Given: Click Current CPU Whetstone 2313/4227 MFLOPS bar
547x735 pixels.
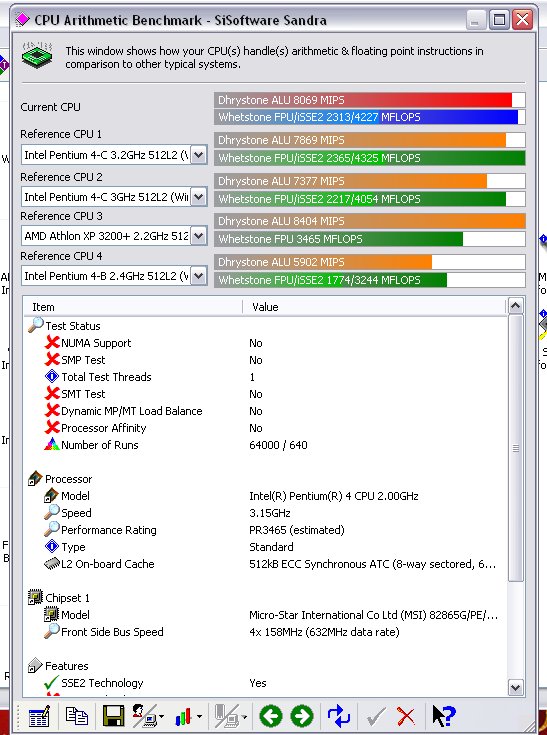Looking at the screenshot, I should tap(370, 117).
